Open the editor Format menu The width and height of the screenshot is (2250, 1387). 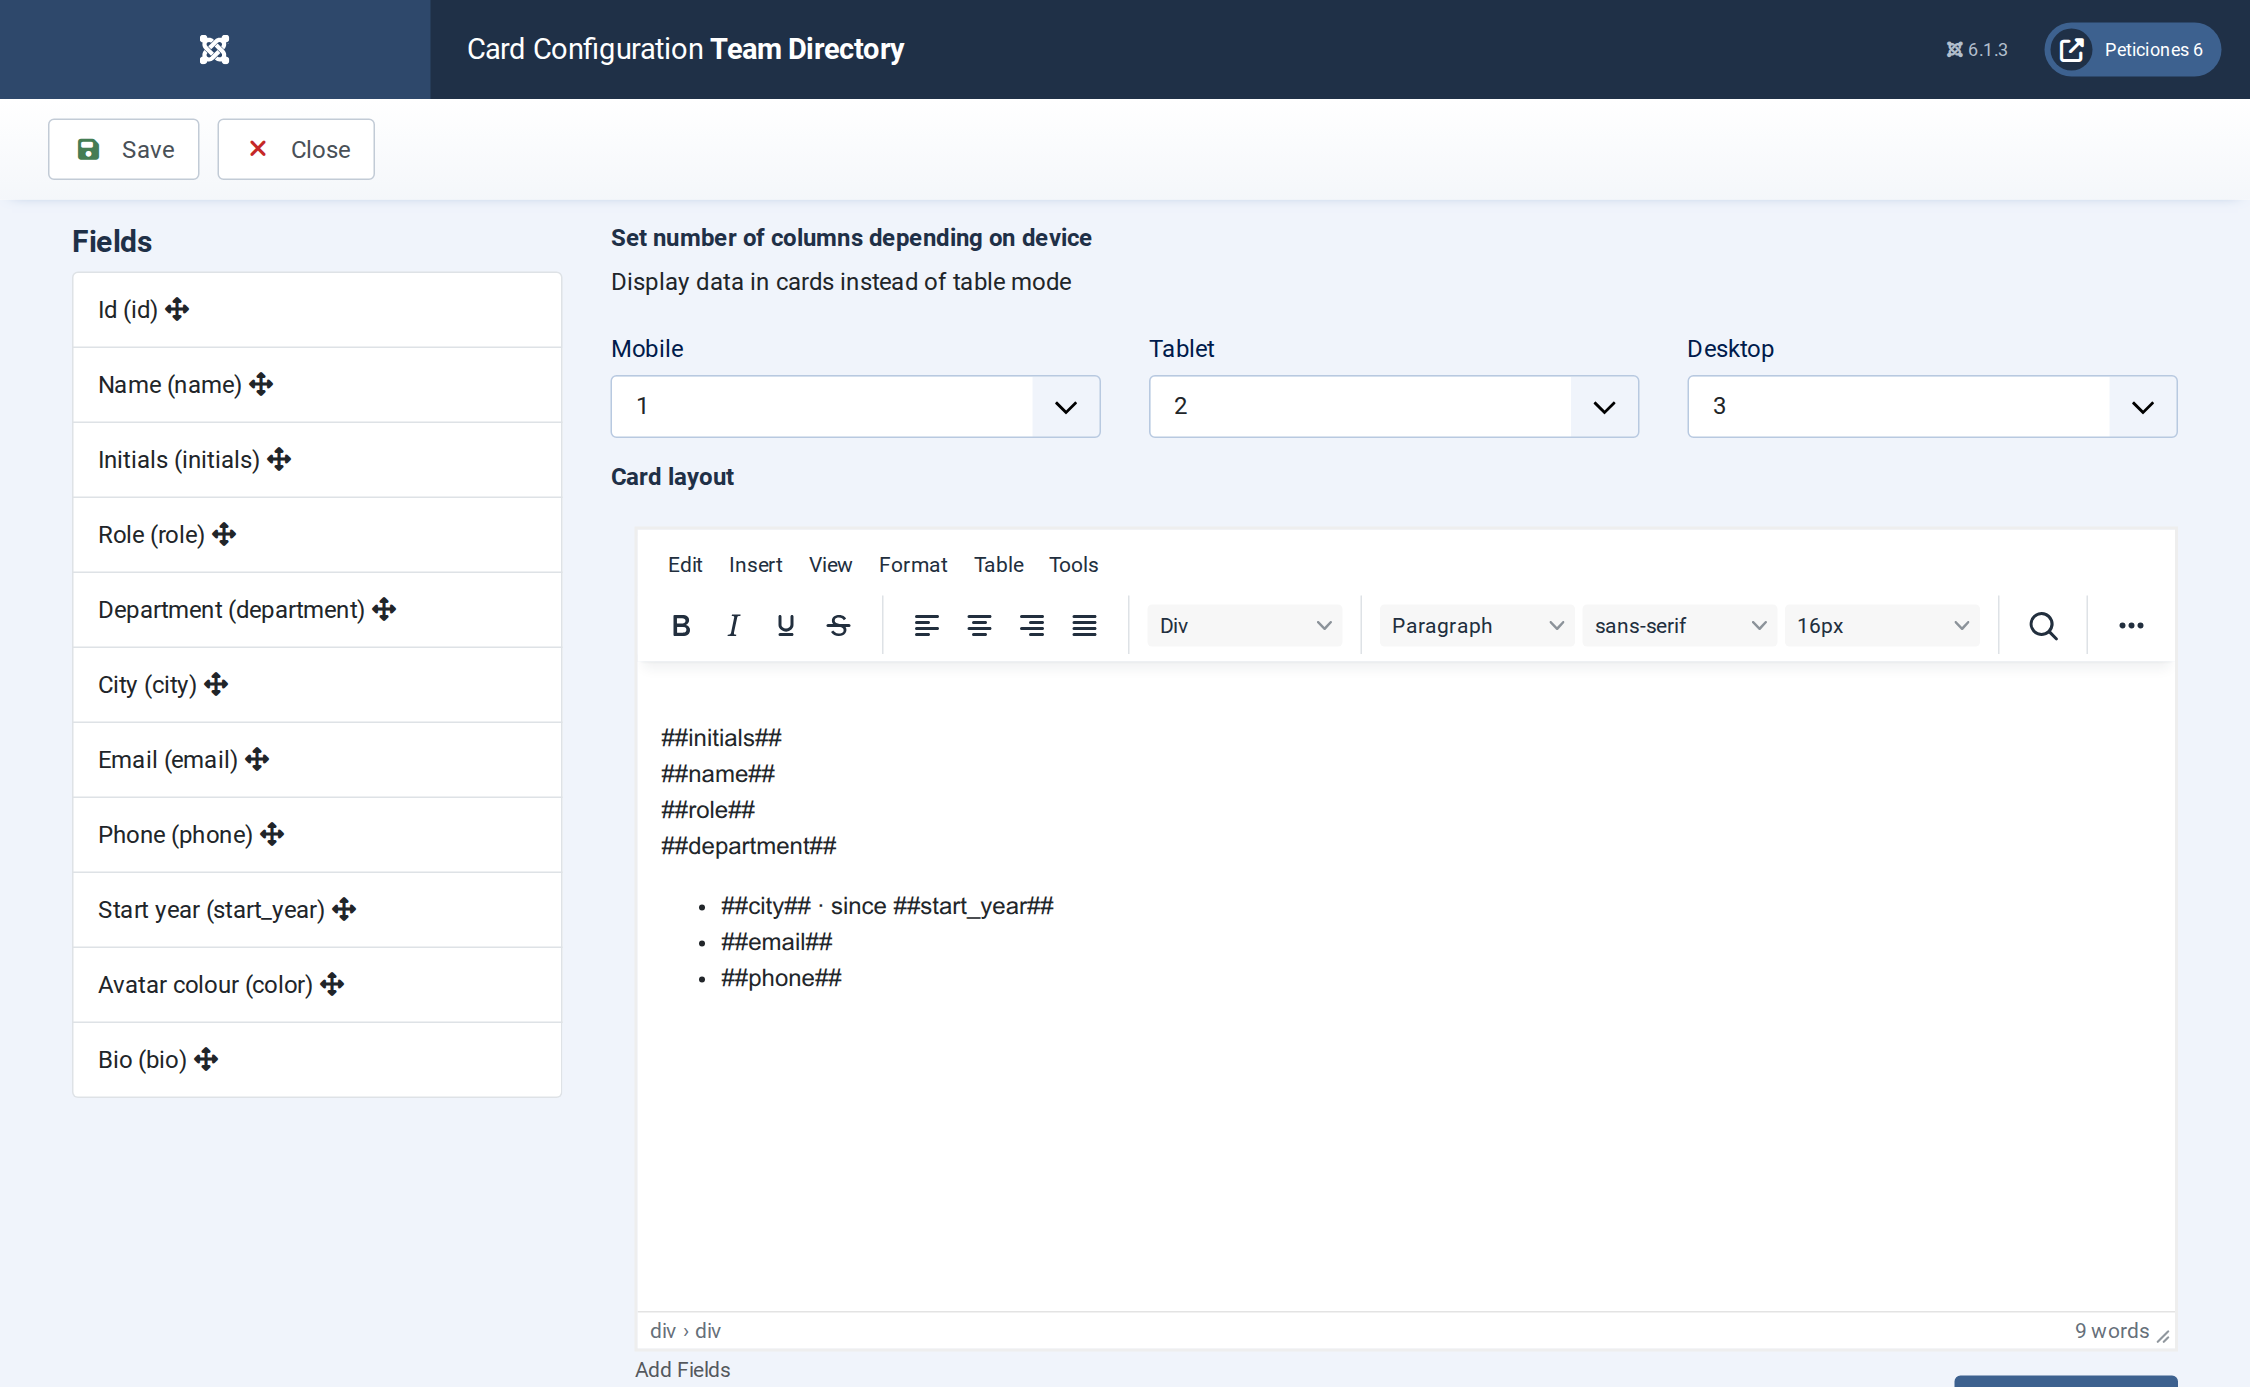click(913, 565)
